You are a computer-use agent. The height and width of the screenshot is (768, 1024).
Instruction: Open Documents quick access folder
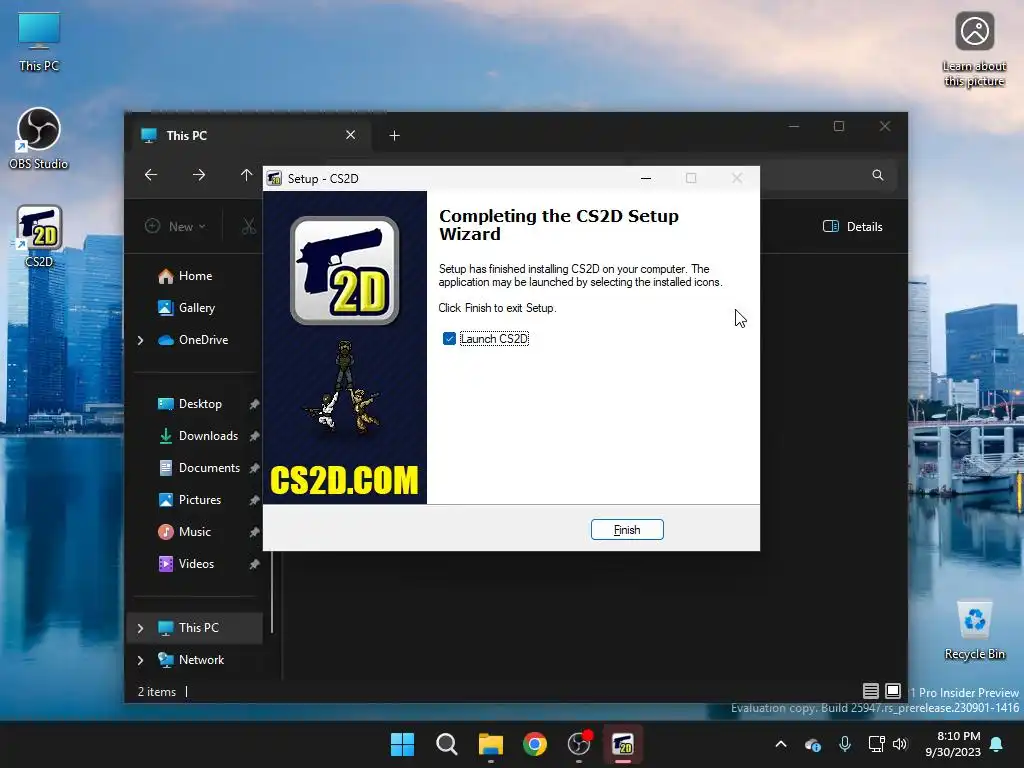click(x=209, y=468)
